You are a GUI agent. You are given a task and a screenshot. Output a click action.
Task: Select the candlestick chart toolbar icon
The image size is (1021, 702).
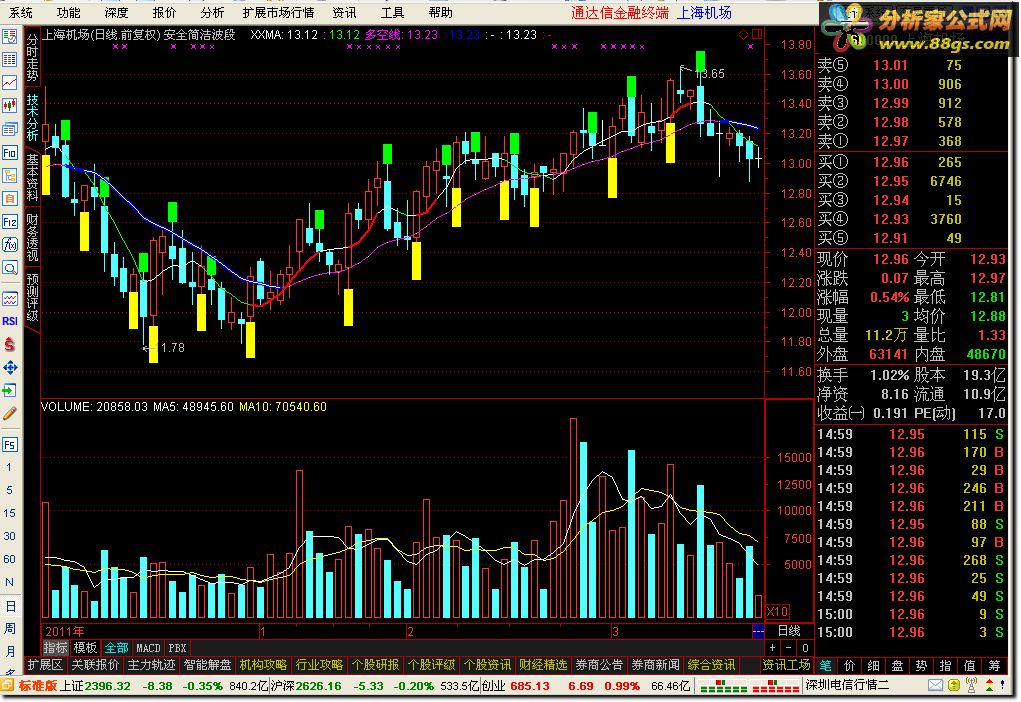[10, 106]
